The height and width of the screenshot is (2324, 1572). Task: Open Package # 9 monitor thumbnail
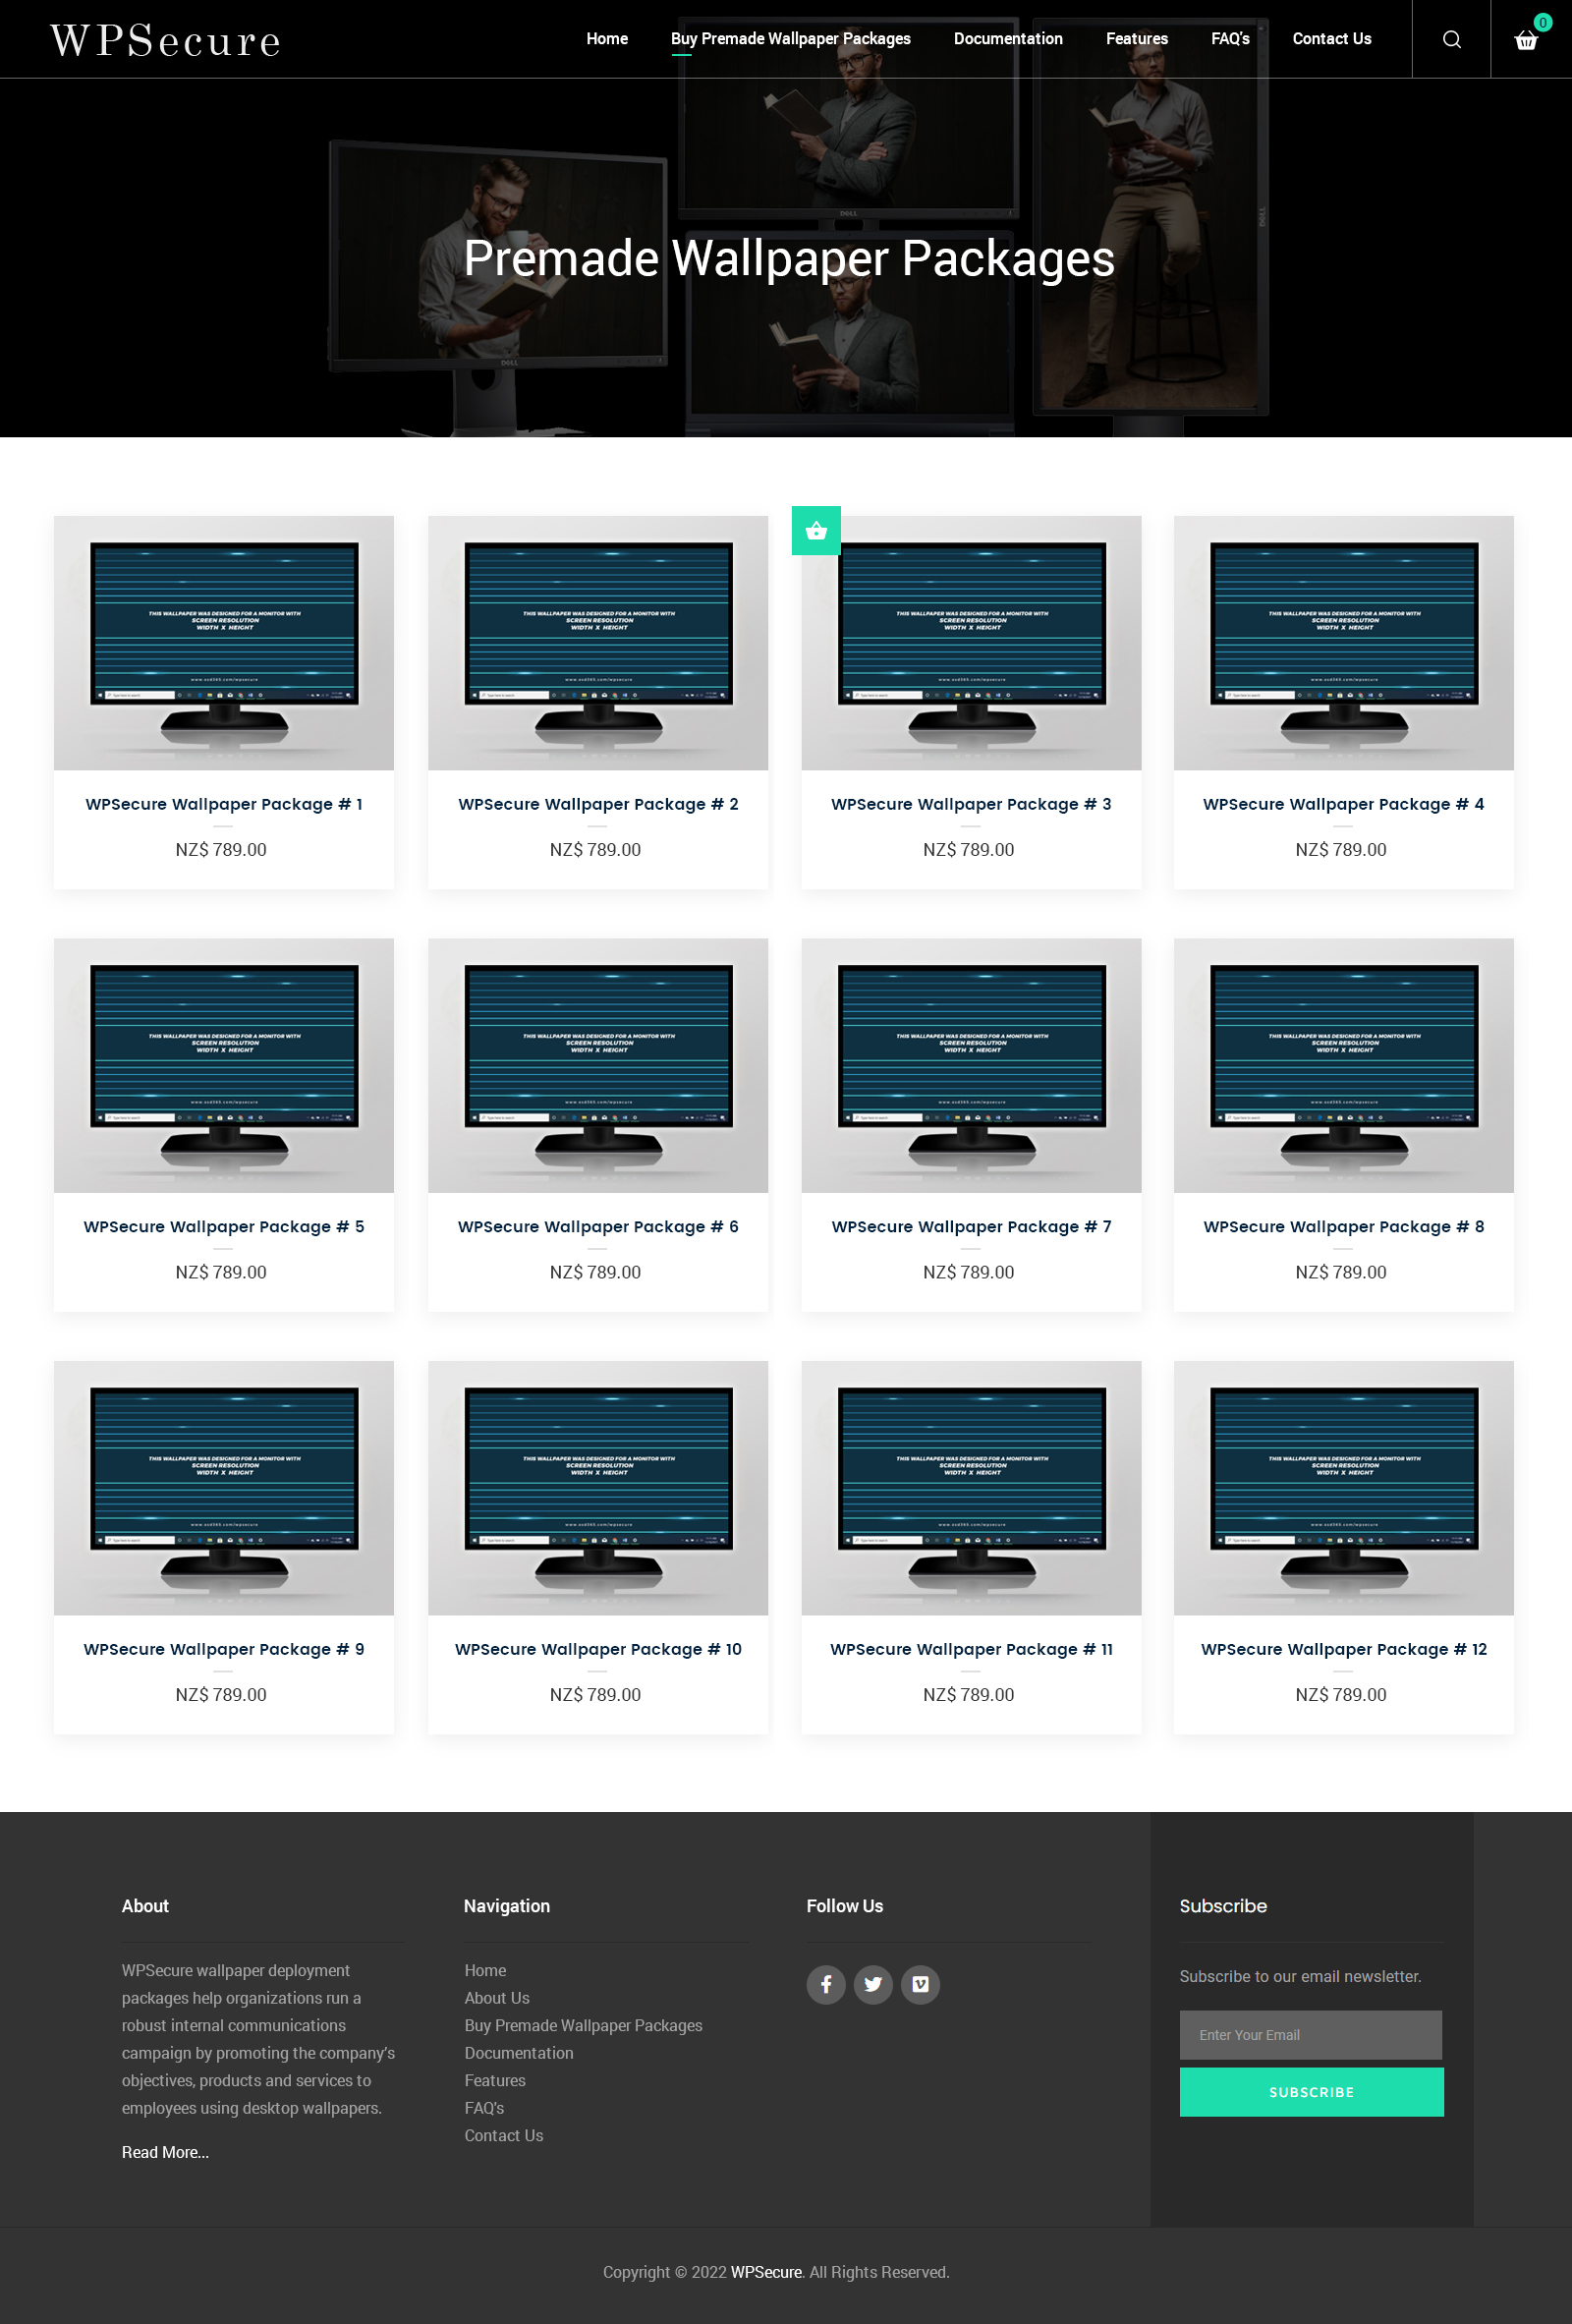point(224,1488)
